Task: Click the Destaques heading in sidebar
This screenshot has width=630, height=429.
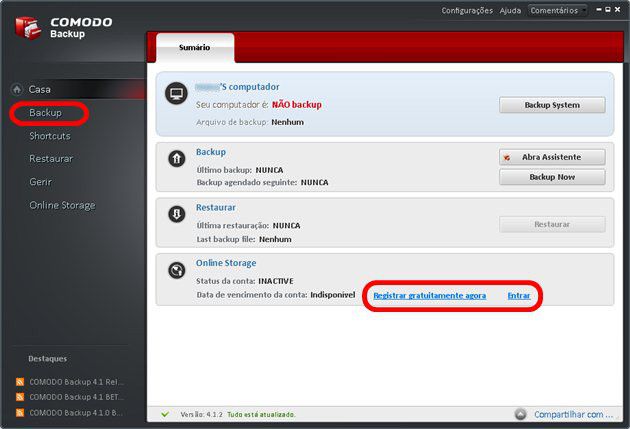Action: click(47, 359)
